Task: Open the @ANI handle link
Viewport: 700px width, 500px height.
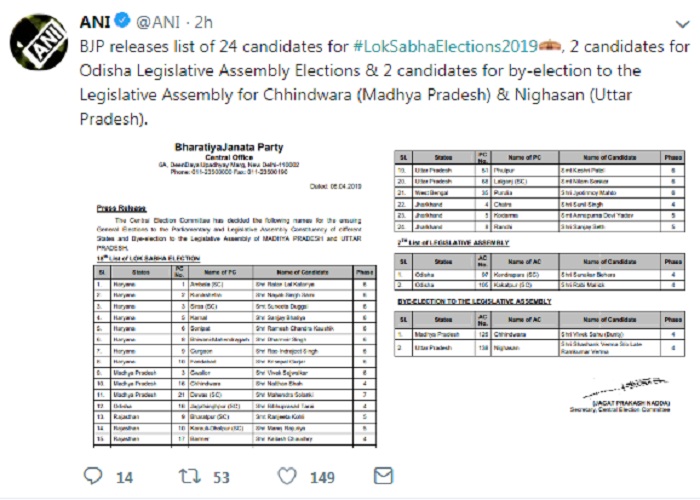Action: tap(158, 22)
